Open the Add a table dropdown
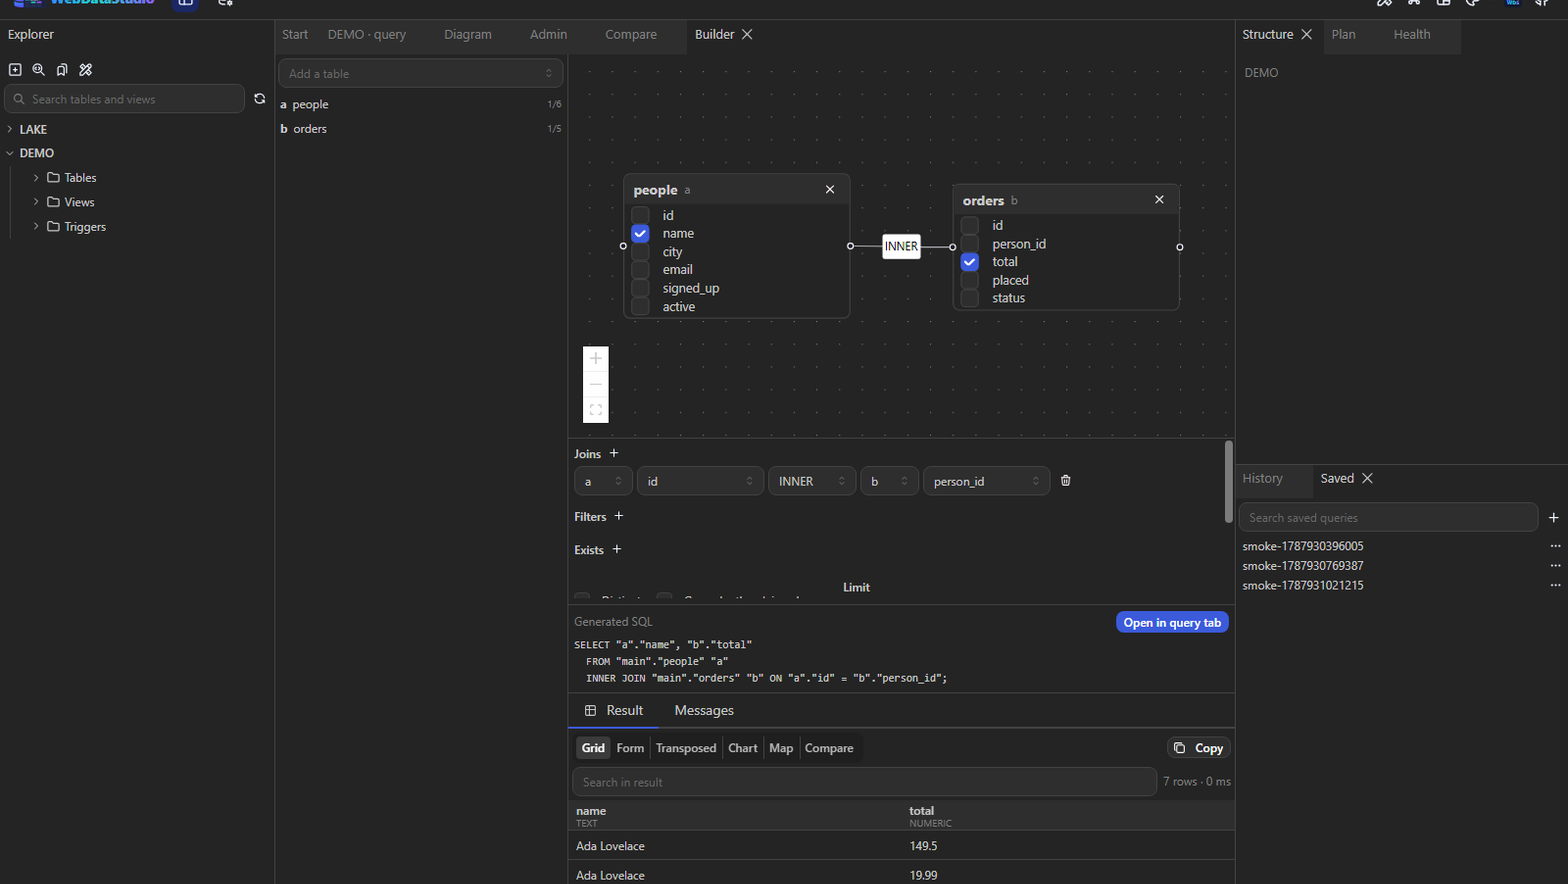The height and width of the screenshot is (884, 1568). pyautogui.click(x=421, y=73)
